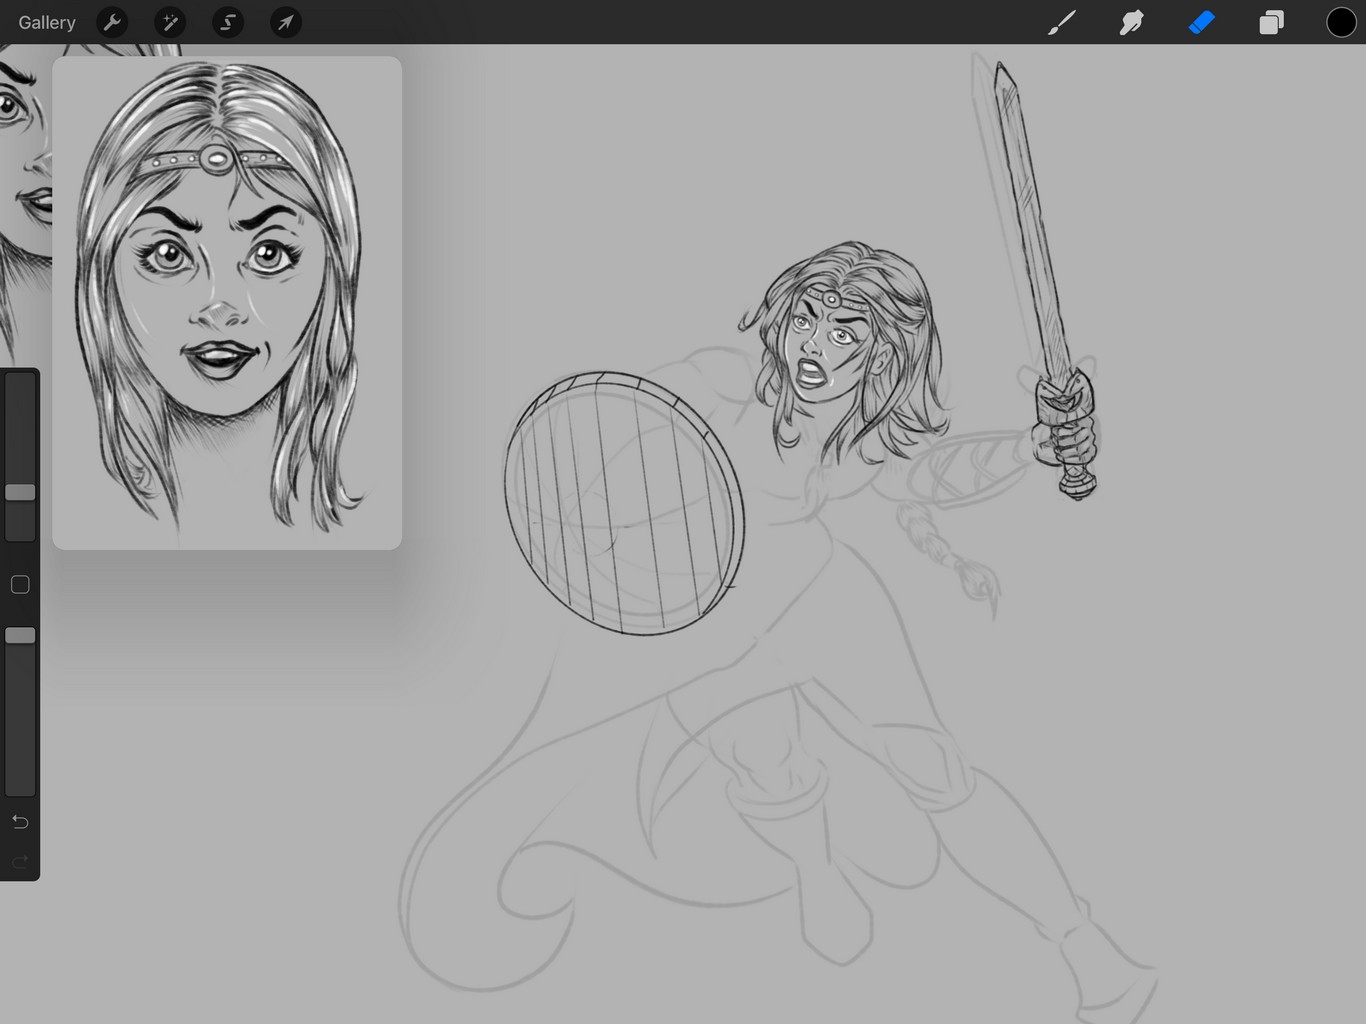Open the Actions wrench menu
1366x1024 pixels.
click(x=112, y=22)
